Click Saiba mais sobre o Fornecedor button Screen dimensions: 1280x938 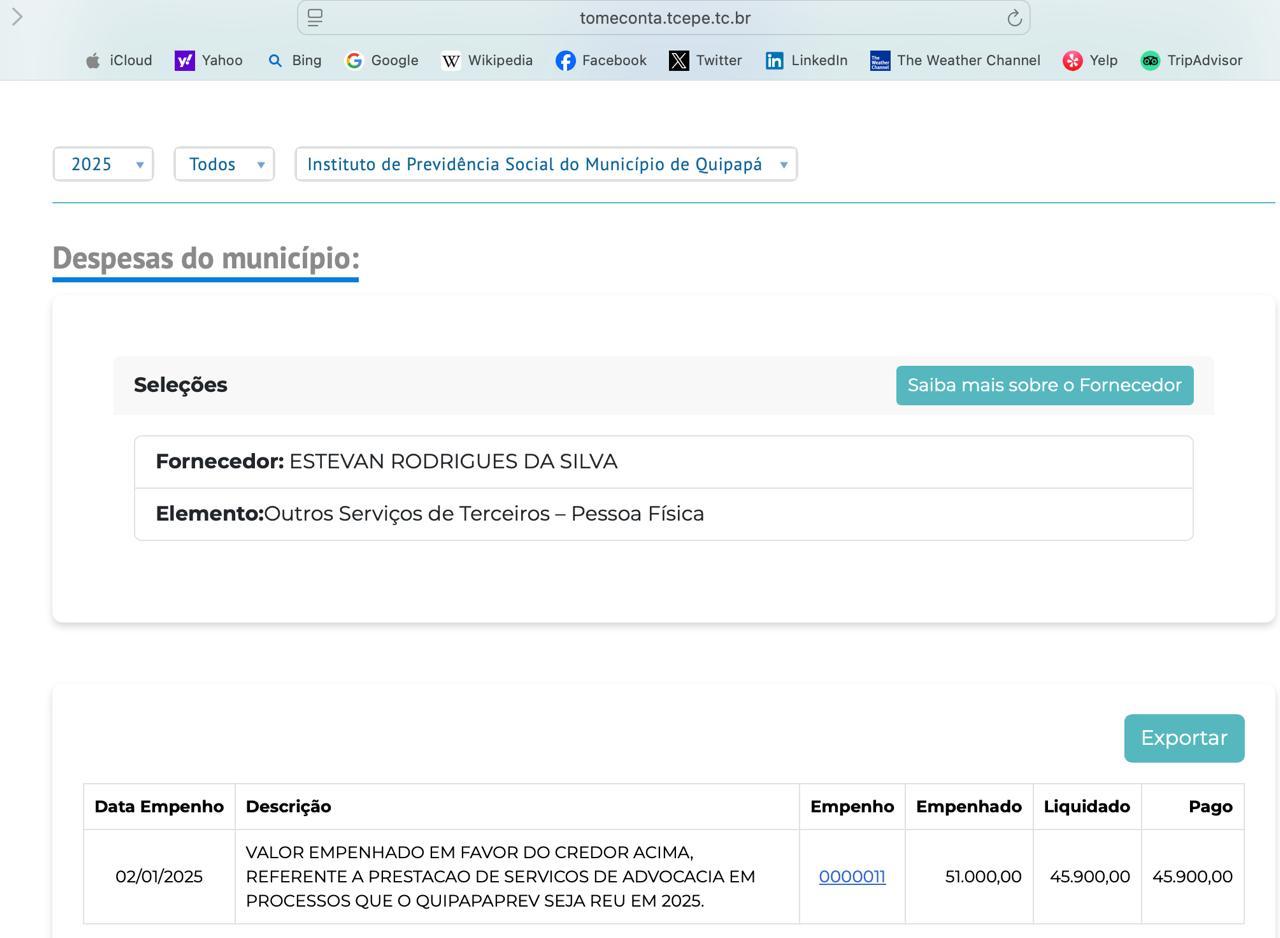pyautogui.click(x=1044, y=385)
